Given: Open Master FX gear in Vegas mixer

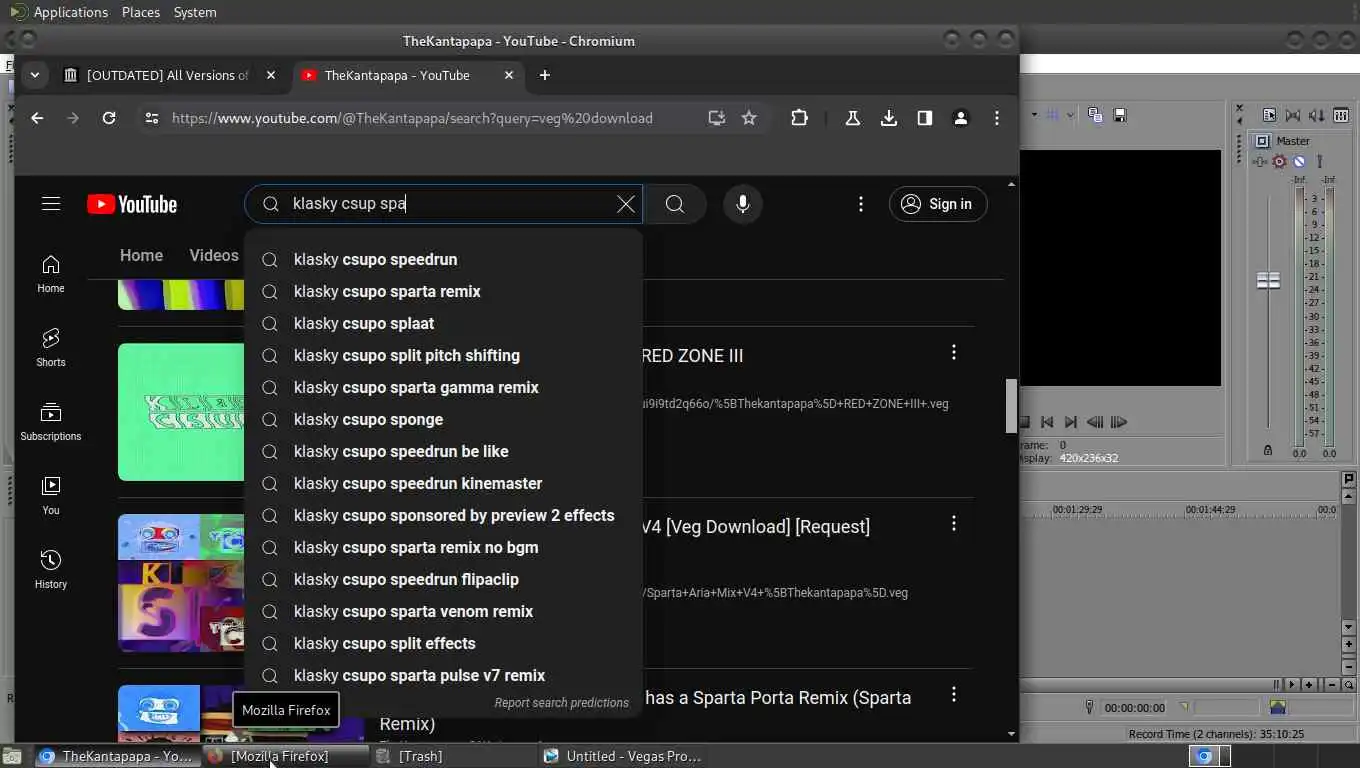Looking at the screenshot, I should pos(1279,161).
